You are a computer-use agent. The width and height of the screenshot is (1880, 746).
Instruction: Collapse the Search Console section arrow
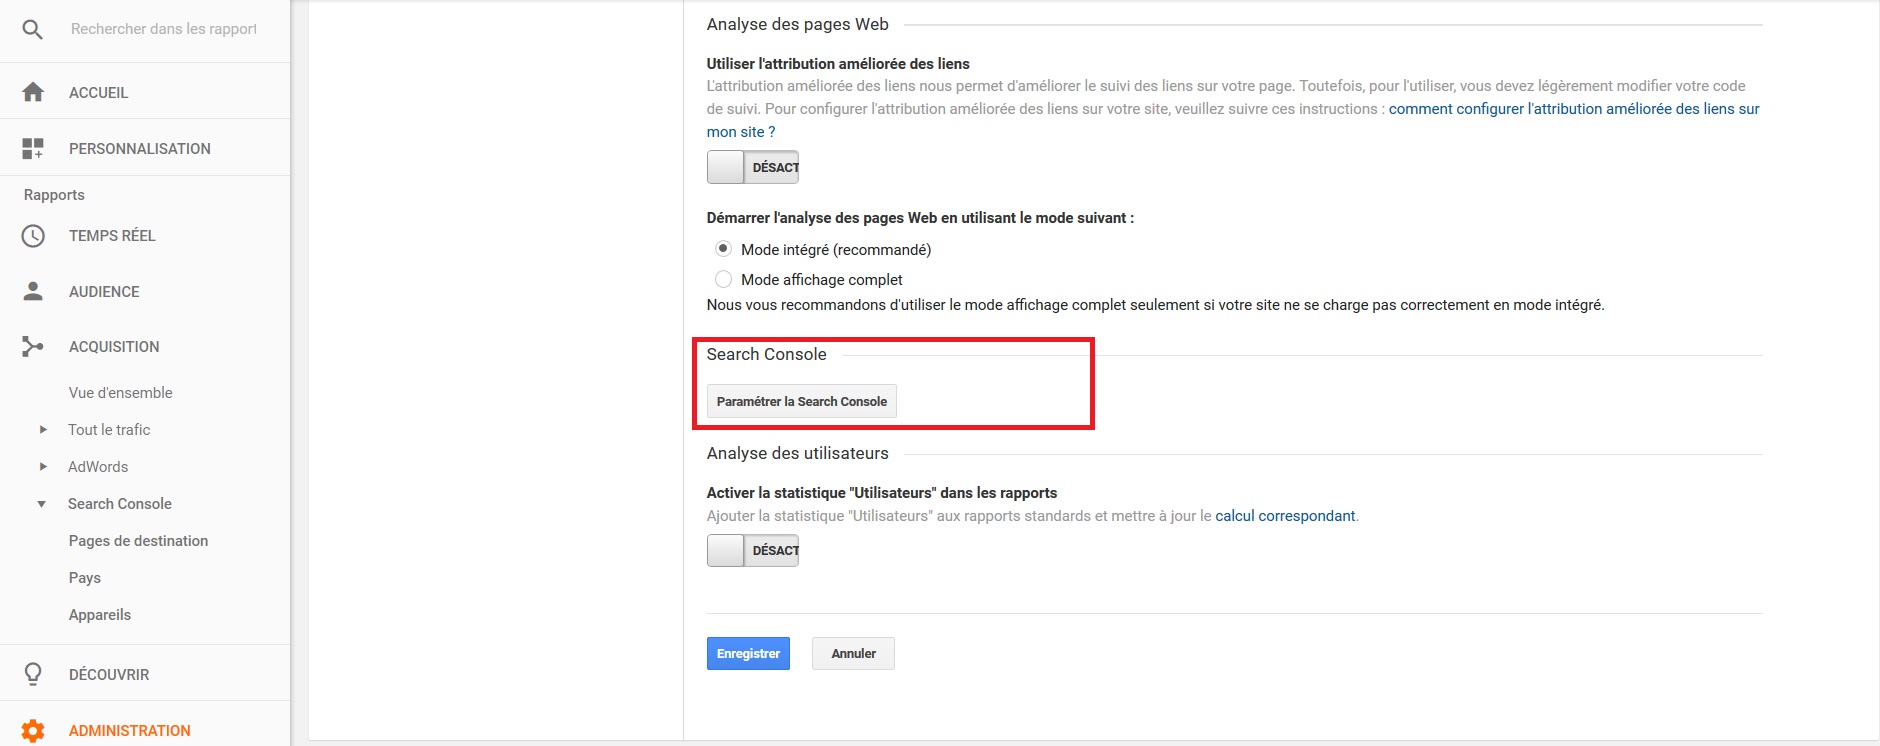coord(42,504)
